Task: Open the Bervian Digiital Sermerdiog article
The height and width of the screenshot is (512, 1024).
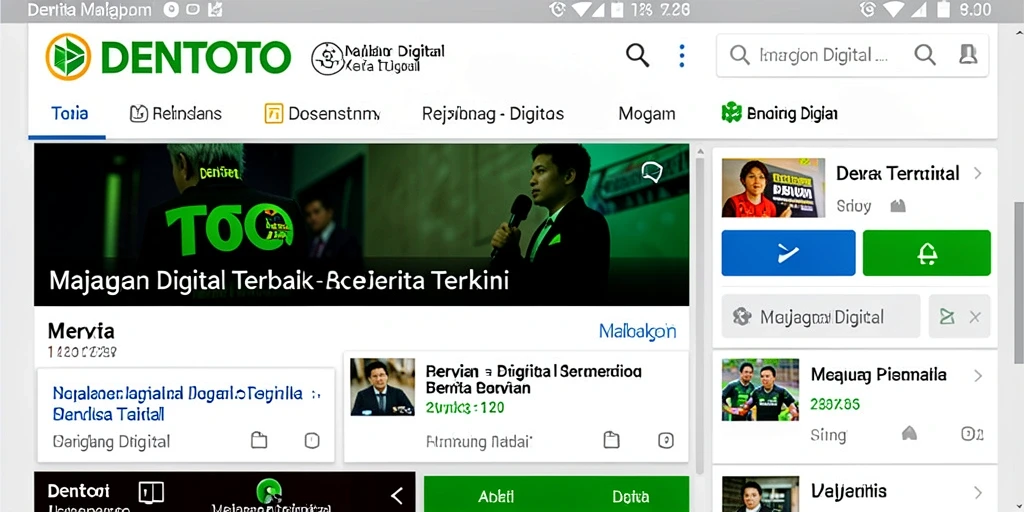Action: tap(534, 379)
